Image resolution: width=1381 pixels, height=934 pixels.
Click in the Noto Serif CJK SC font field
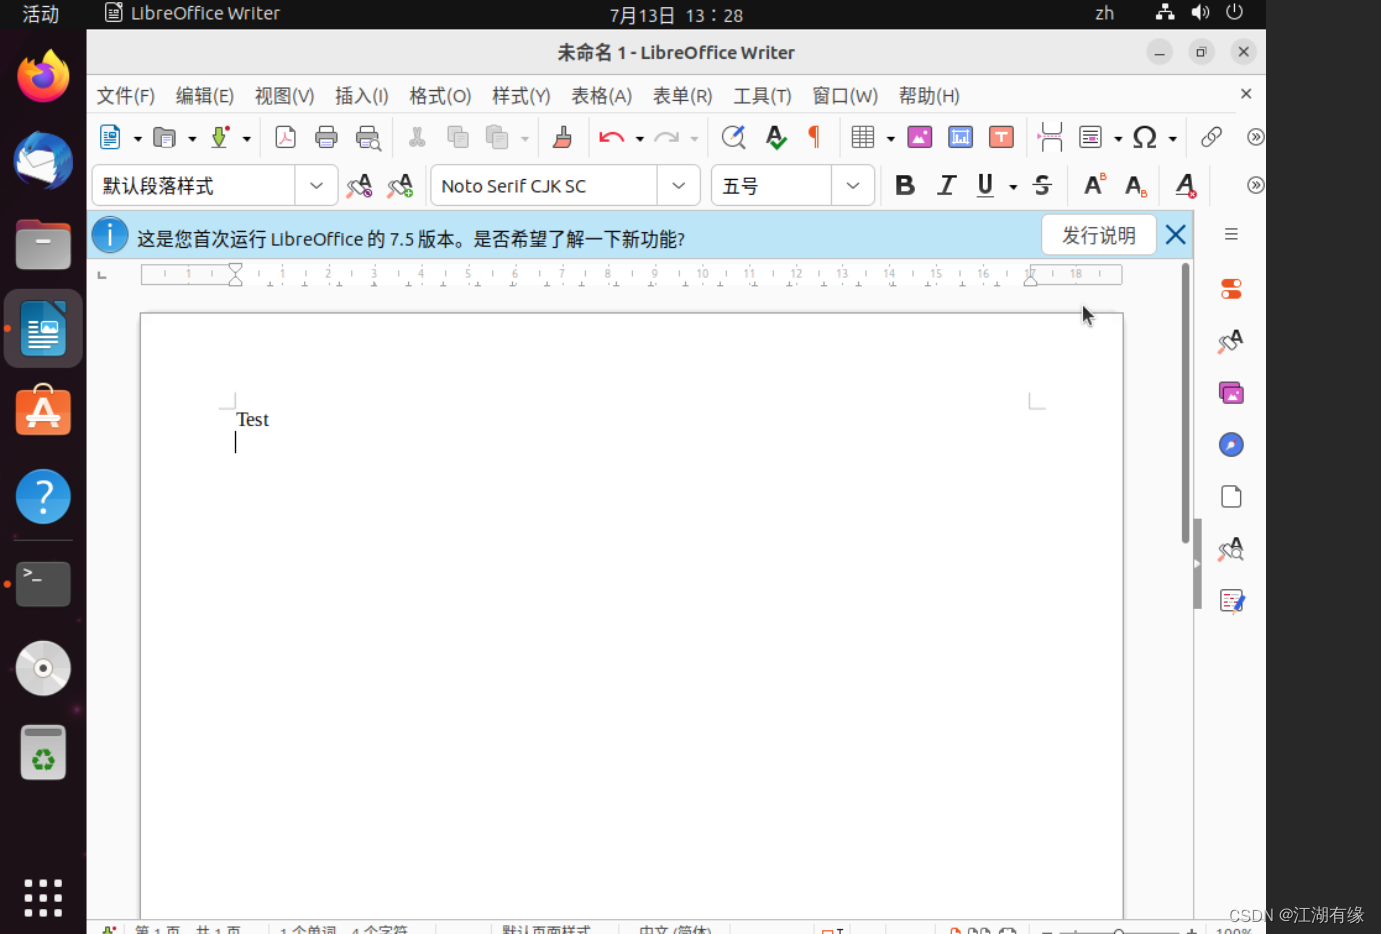pos(545,186)
